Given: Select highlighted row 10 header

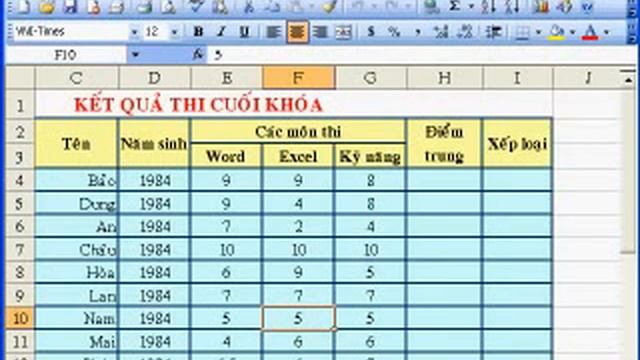Looking at the screenshot, I should coord(20,318).
